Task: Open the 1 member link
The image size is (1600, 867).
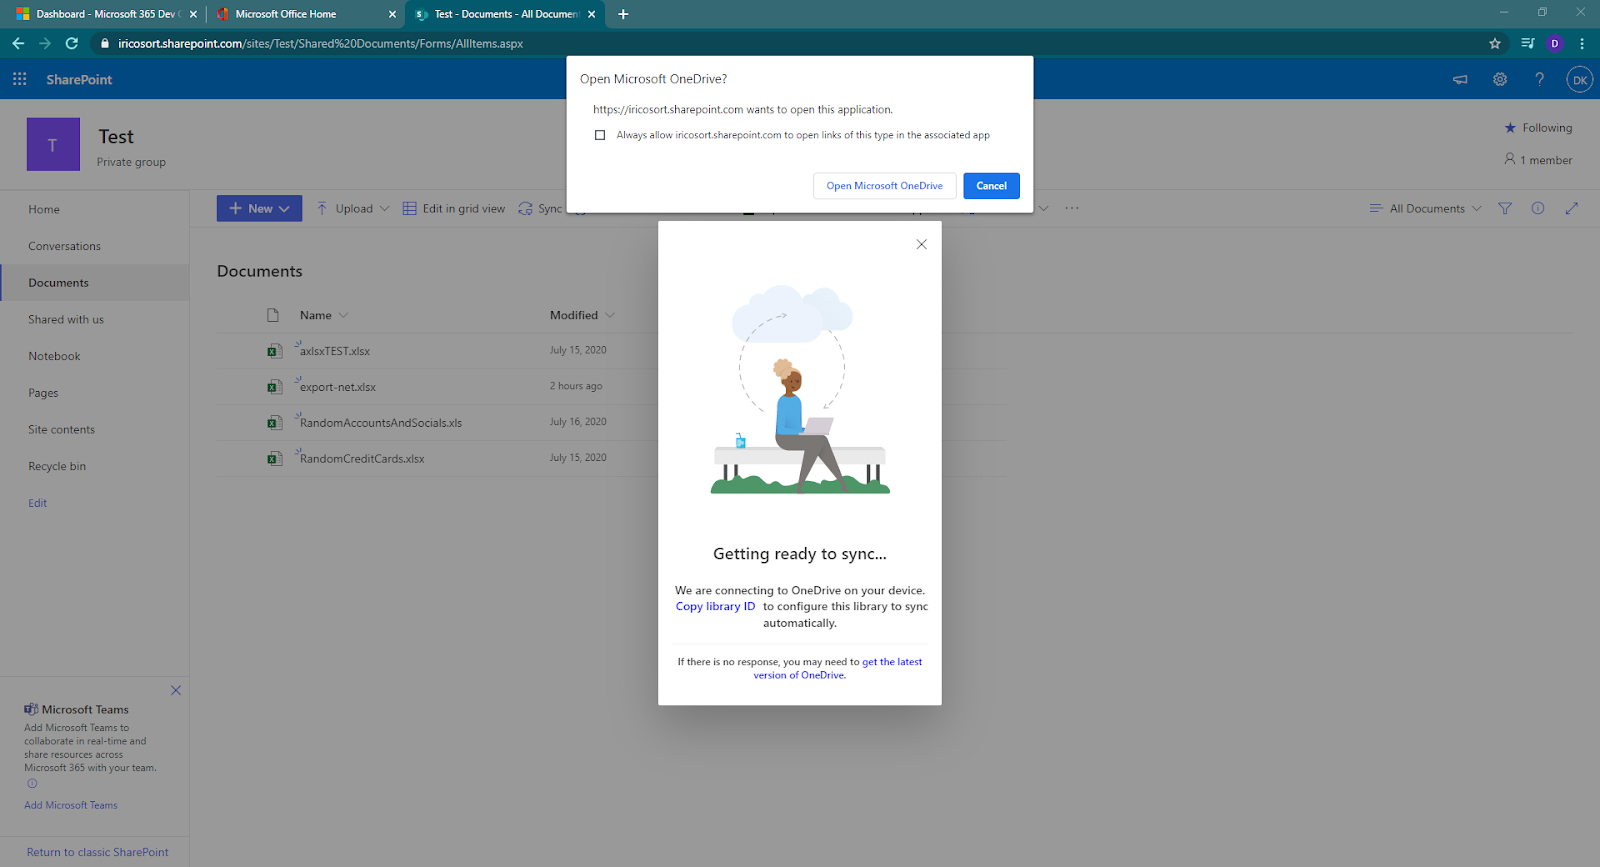Action: point(1539,160)
